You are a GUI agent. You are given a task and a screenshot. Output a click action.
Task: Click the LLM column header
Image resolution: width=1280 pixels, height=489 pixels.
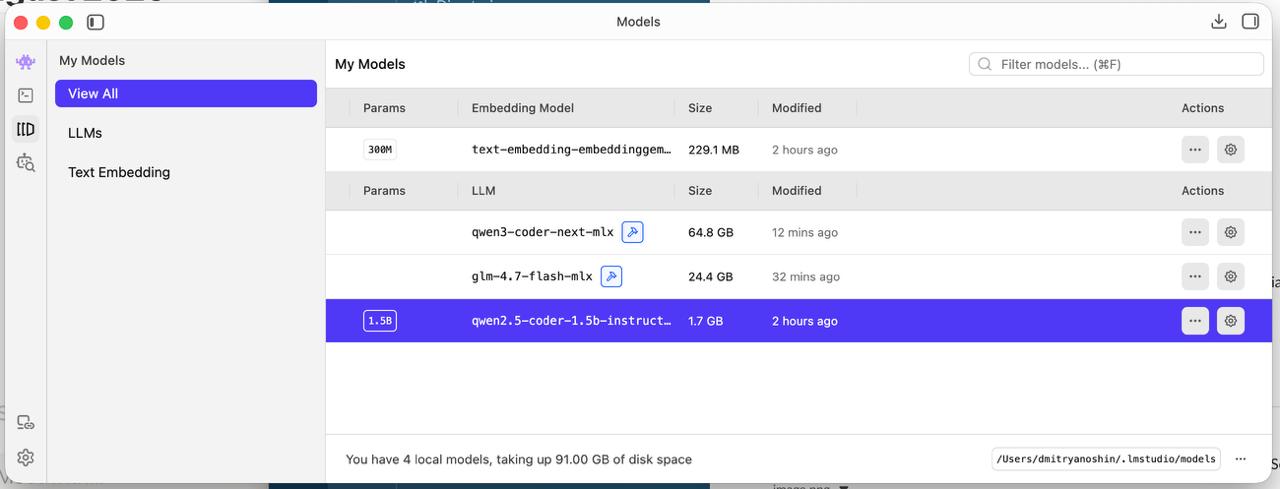483,190
